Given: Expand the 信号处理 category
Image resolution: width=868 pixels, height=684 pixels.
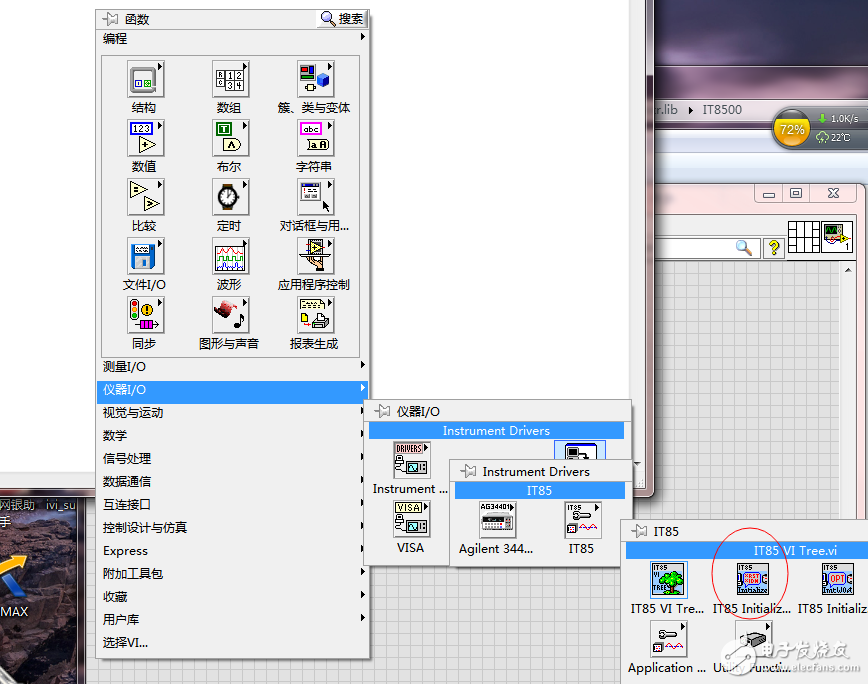Looking at the screenshot, I should coord(231,458).
